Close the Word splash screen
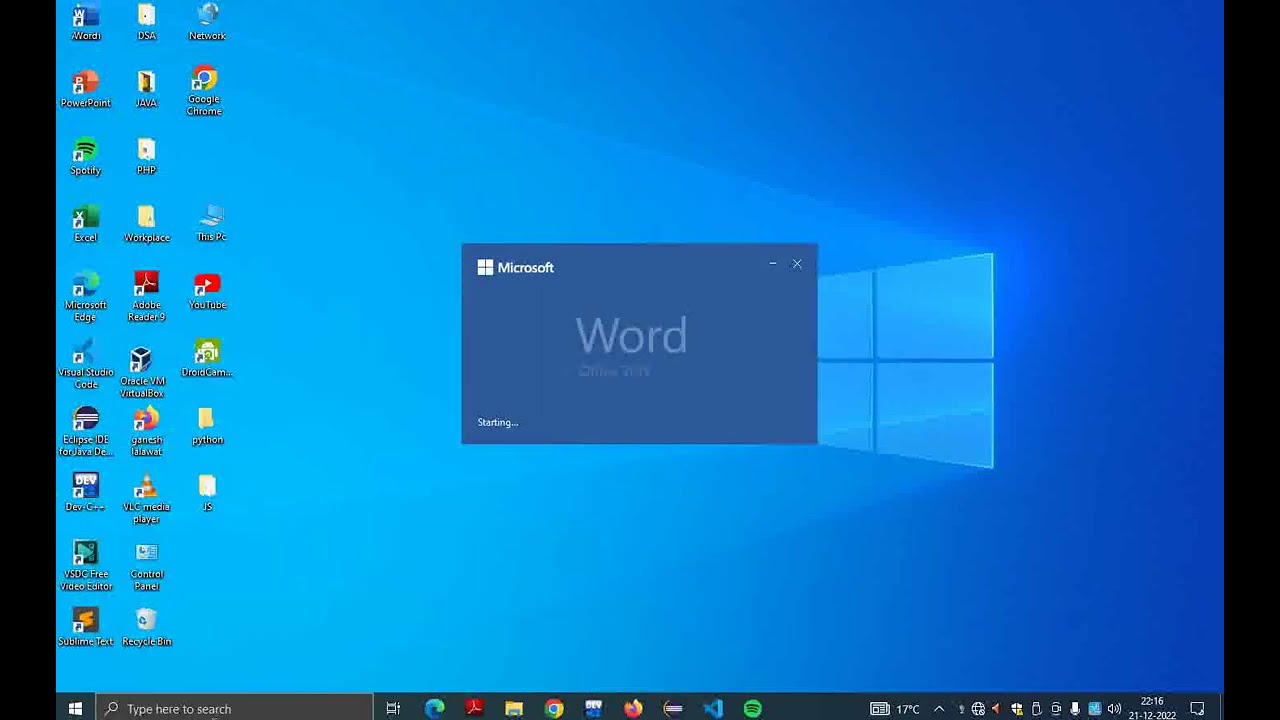Screen dimensions: 1280x720 [x=797, y=264]
